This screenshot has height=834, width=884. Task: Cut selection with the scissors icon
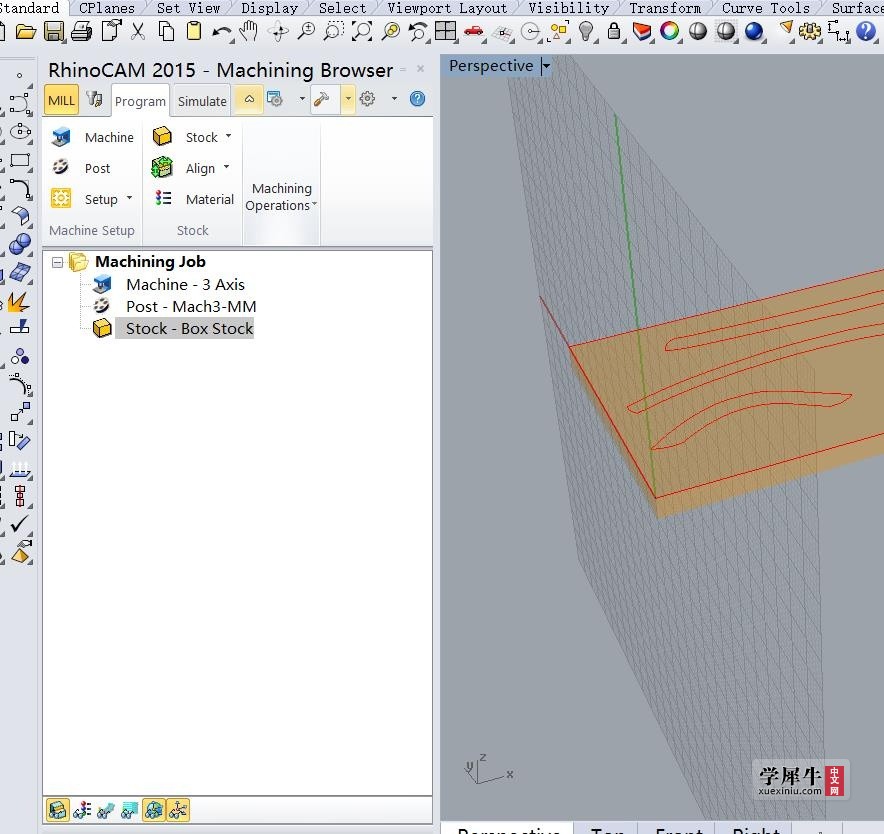click(x=138, y=32)
